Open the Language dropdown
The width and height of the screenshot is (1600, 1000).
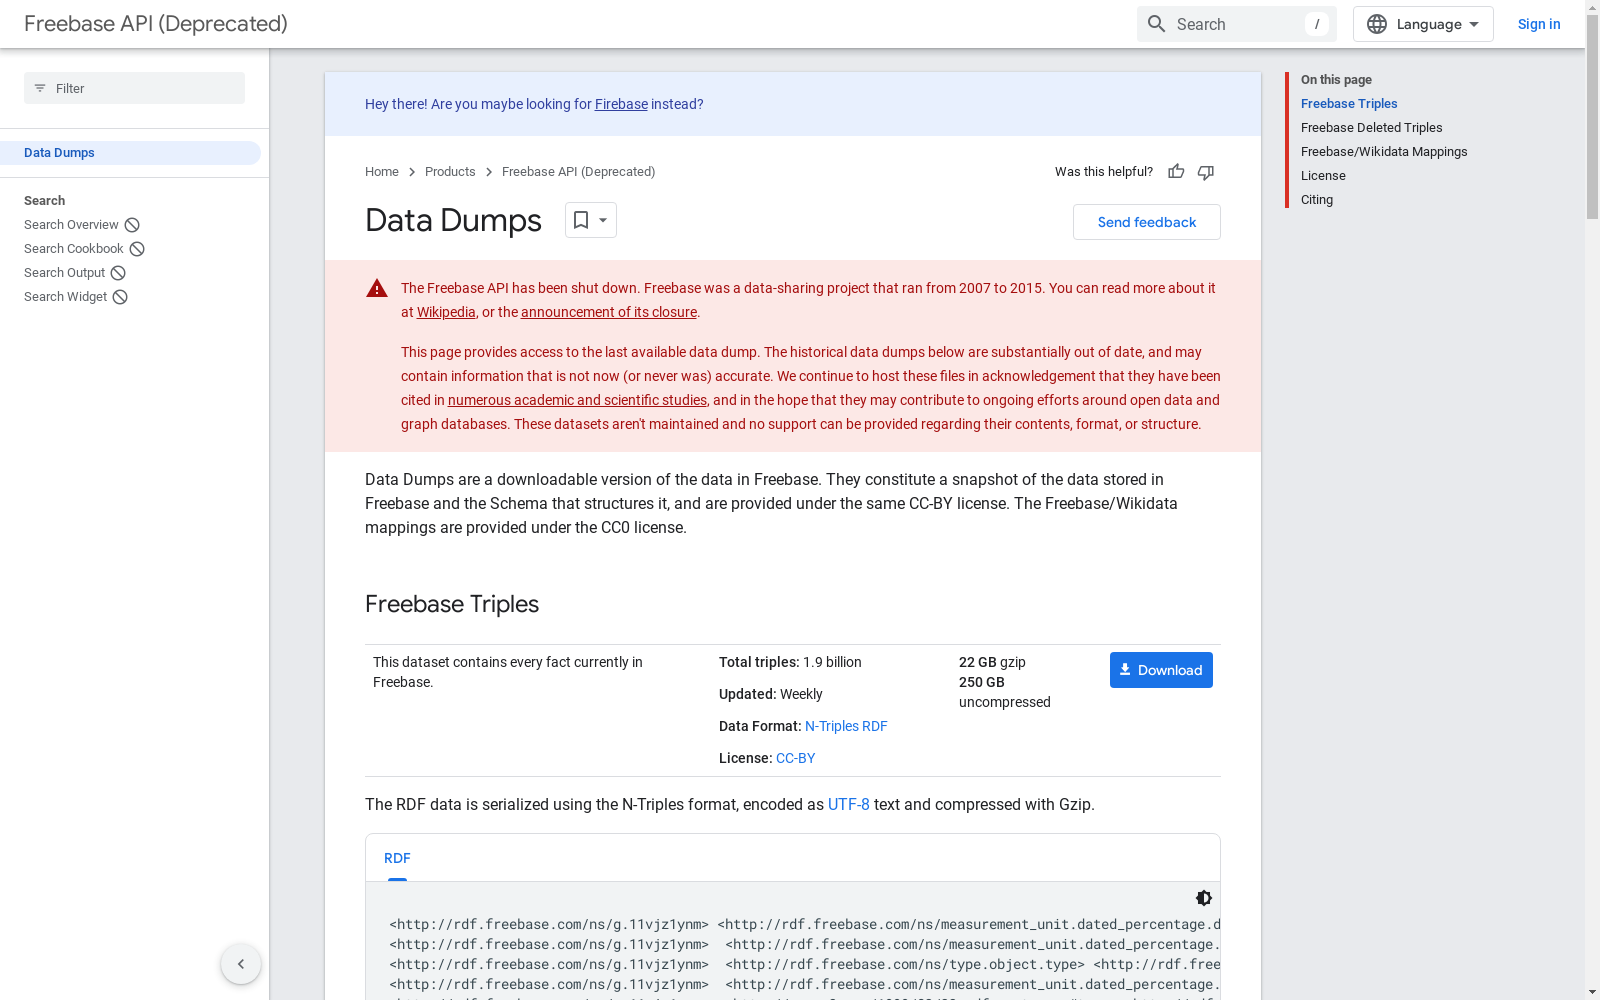click(x=1423, y=24)
